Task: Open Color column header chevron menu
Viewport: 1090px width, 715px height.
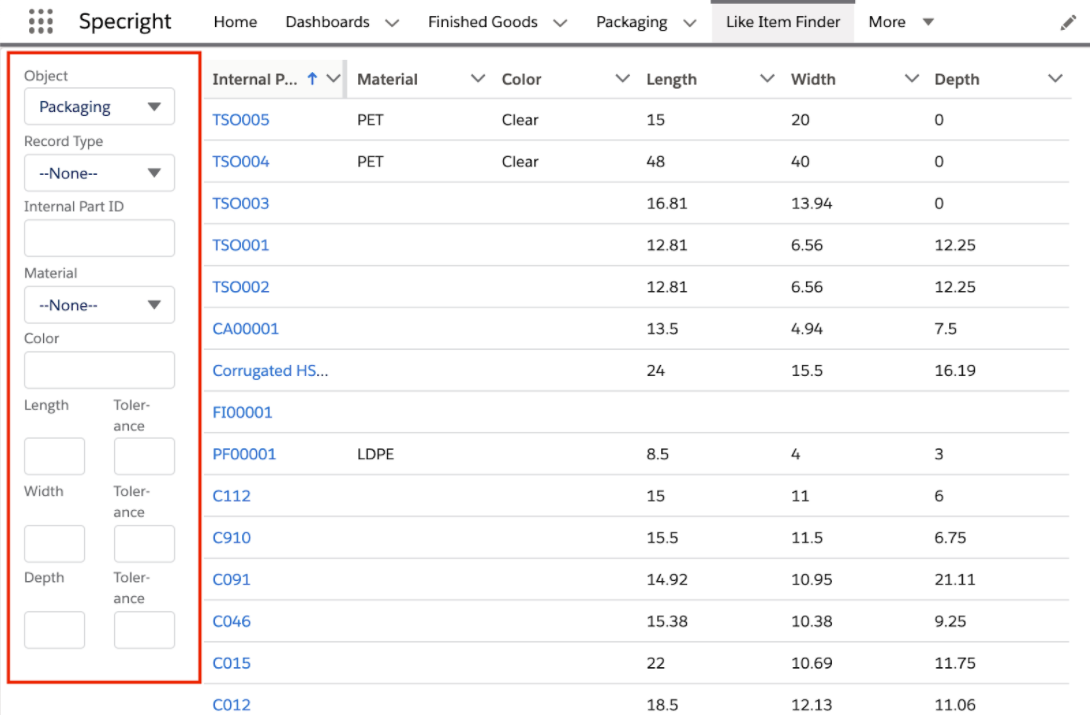Action: click(x=623, y=79)
